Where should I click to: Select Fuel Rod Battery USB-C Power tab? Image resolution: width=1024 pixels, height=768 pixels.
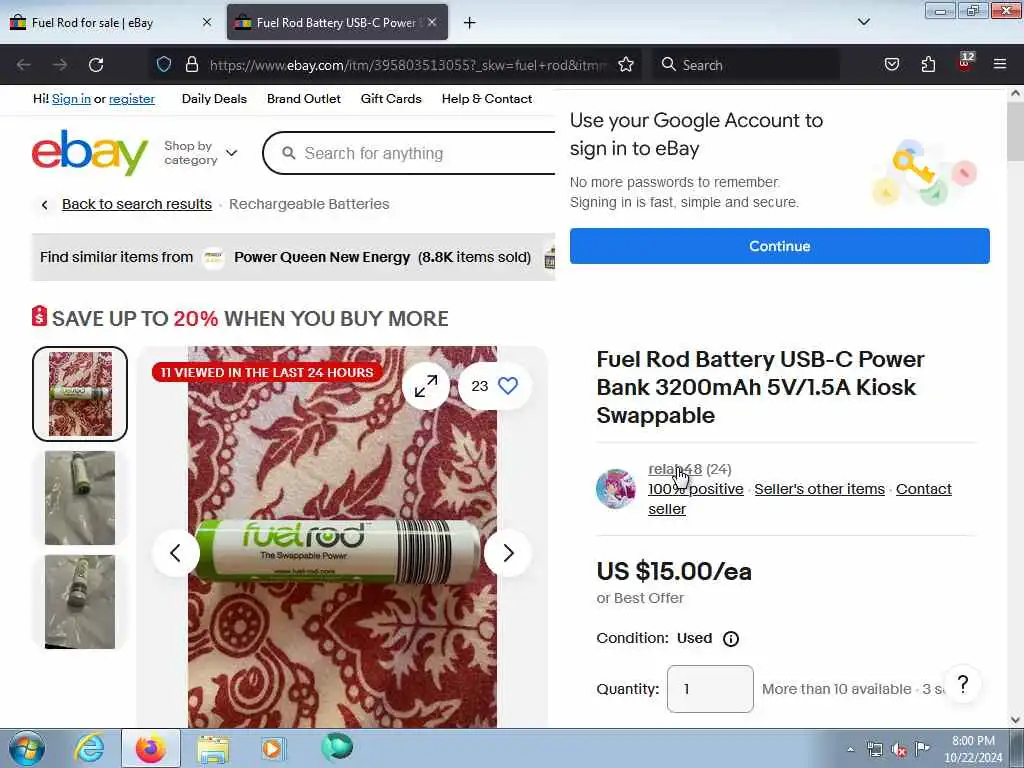(x=336, y=22)
